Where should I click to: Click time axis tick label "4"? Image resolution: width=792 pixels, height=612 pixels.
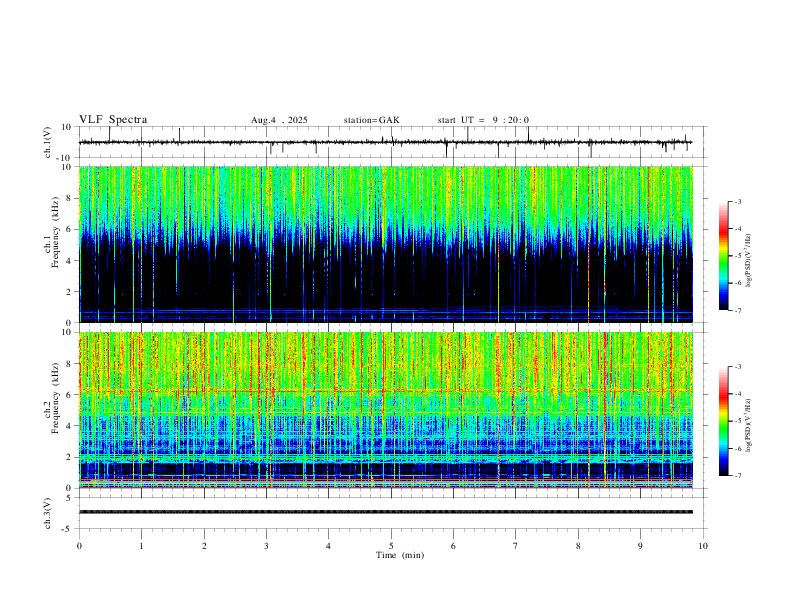click(x=329, y=546)
